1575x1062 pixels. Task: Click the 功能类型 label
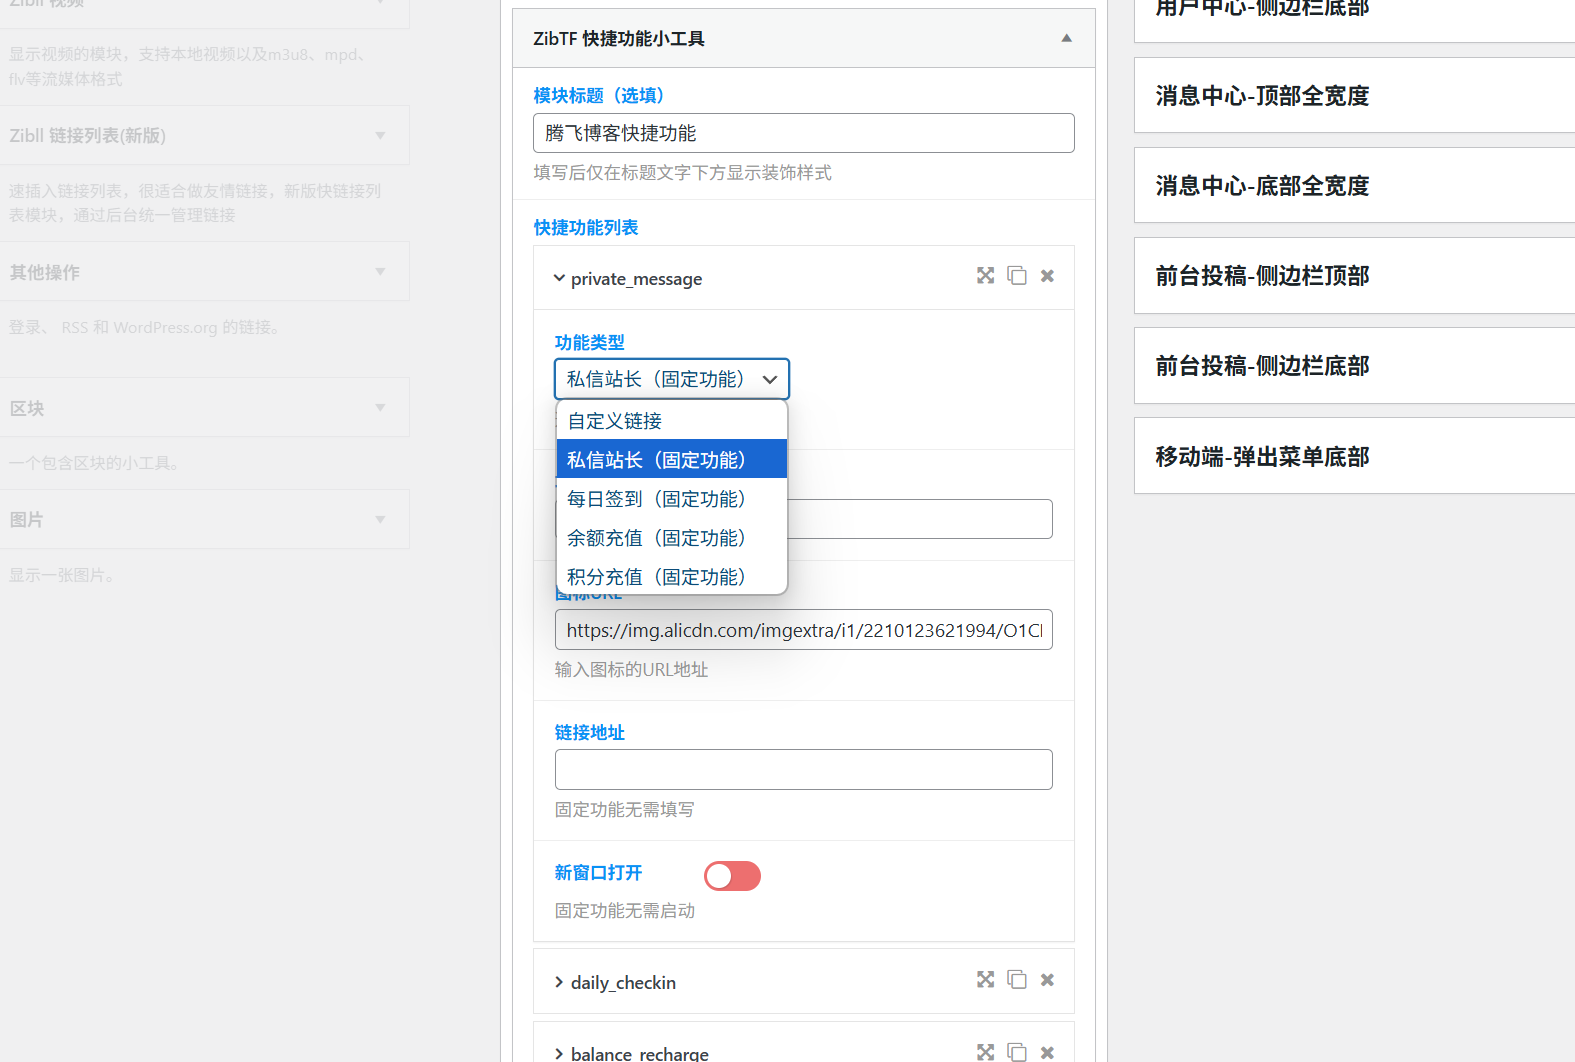coord(590,343)
